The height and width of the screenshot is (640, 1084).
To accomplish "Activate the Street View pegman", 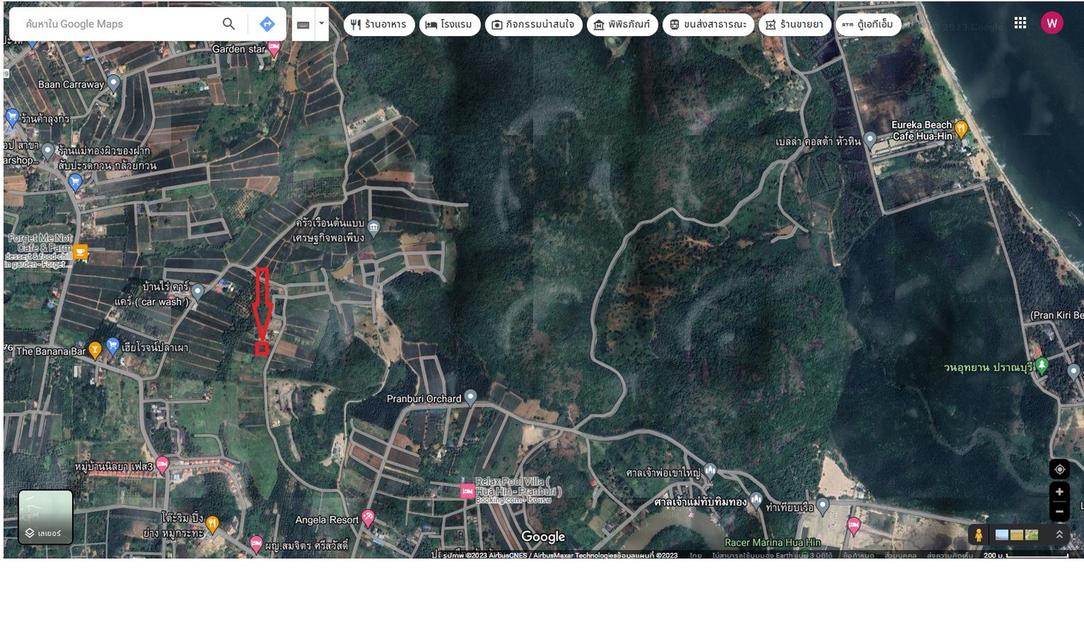I will coord(978,534).
